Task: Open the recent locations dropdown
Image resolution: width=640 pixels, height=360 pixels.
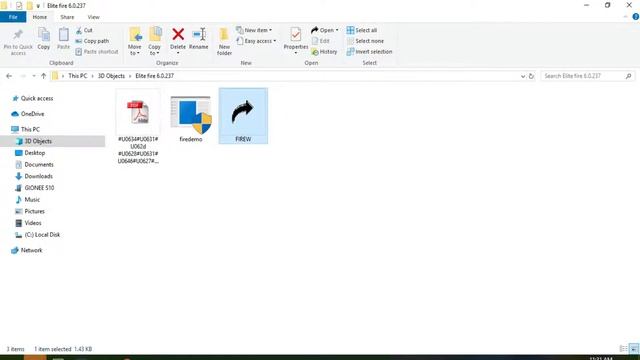Action: [33, 76]
